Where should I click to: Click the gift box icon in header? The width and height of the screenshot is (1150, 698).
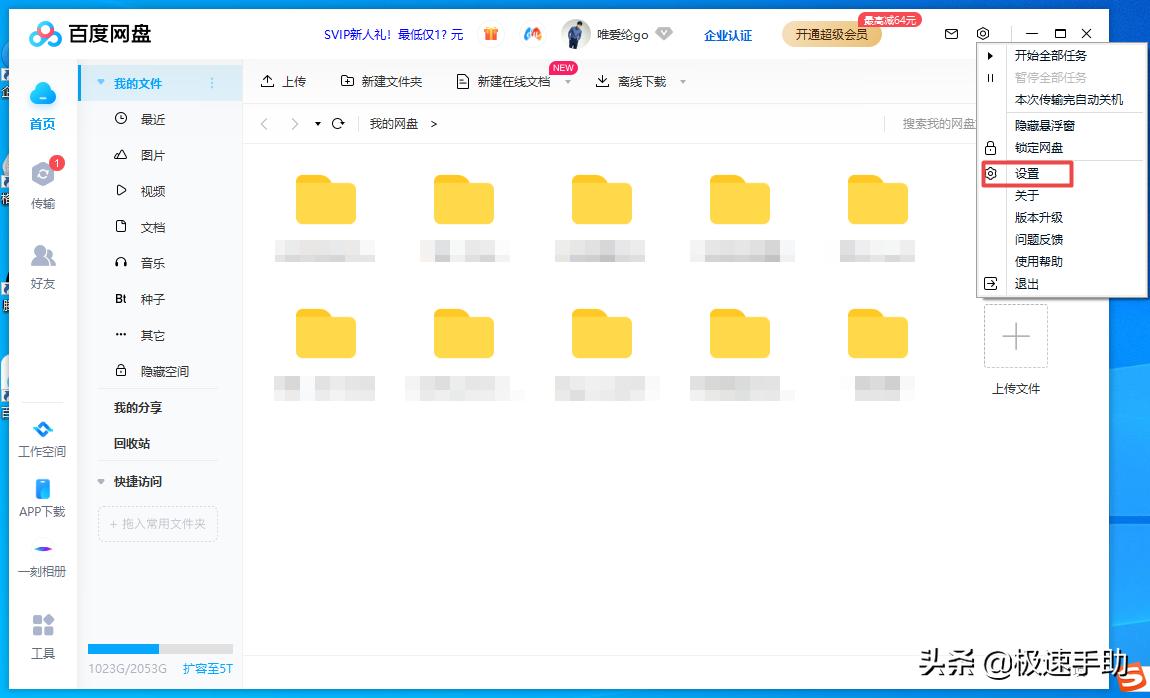click(491, 34)
